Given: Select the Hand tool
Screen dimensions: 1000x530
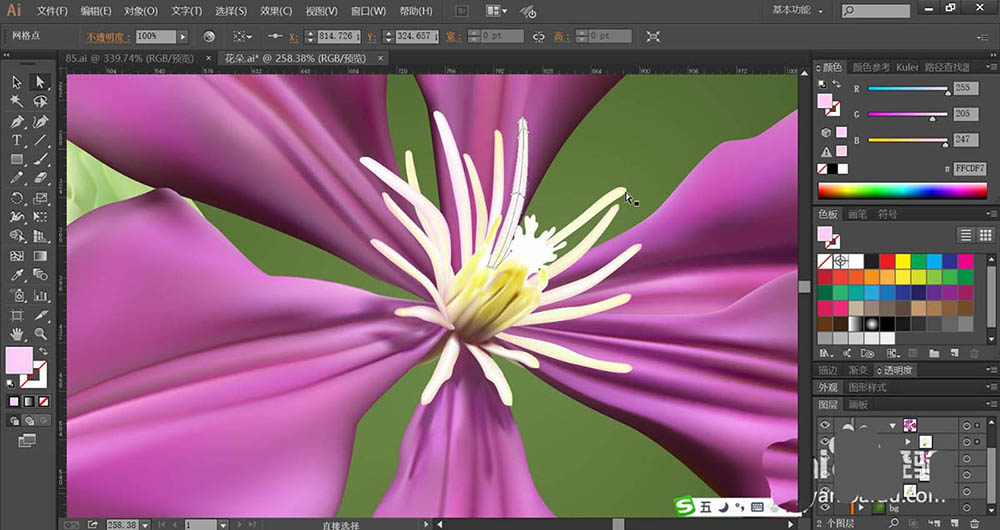Looking at the screenshot, I should 17,333.
